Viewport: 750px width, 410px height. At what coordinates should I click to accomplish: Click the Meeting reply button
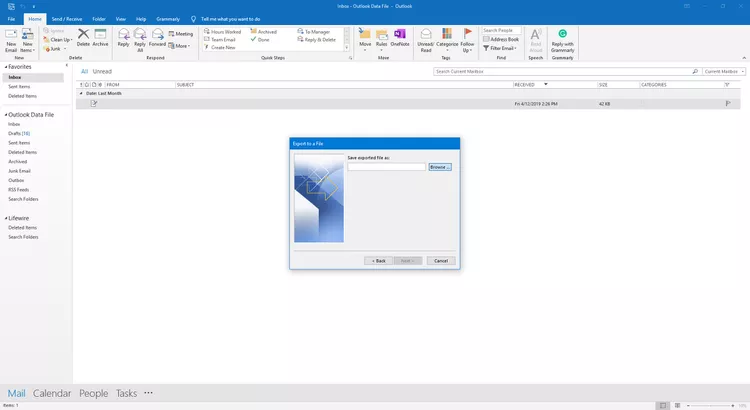pos(180,34)
